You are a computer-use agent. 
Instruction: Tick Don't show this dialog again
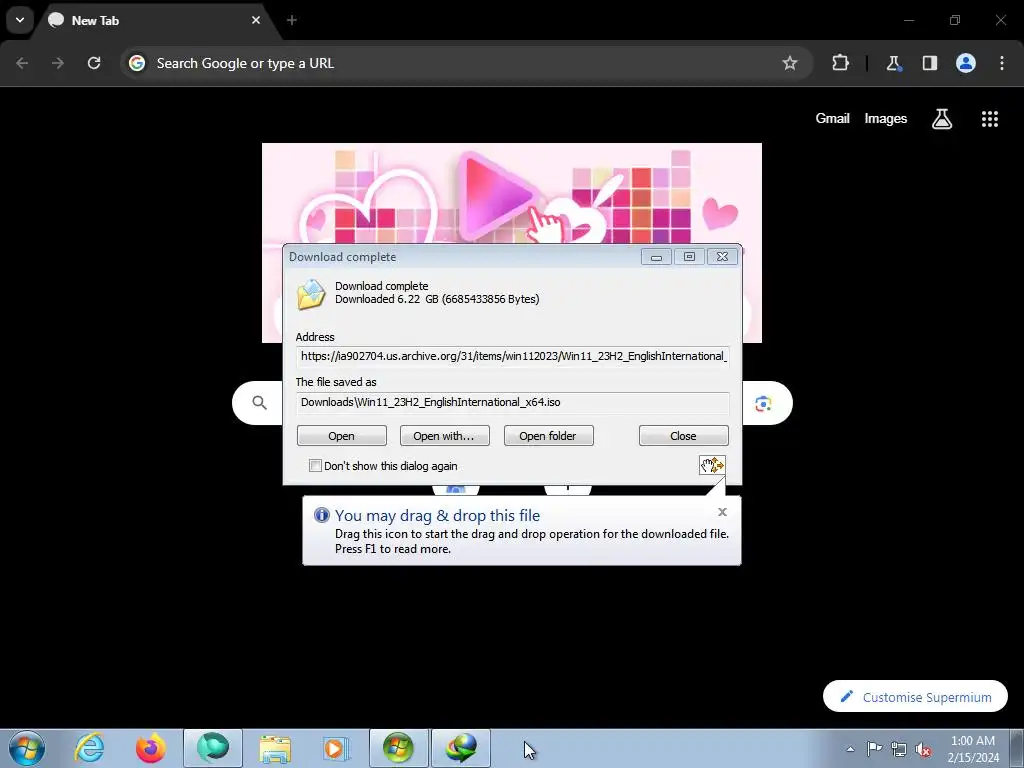315,466
